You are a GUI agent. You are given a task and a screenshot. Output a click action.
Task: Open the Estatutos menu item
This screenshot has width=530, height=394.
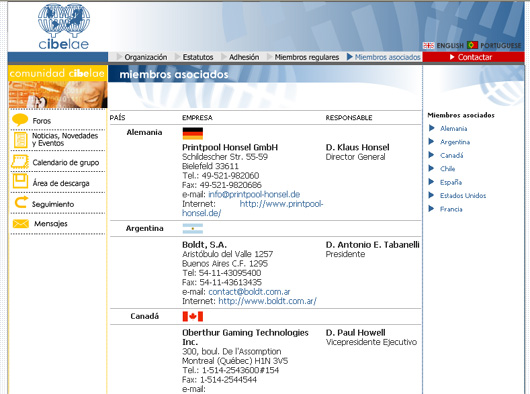(x=198, y=57)
